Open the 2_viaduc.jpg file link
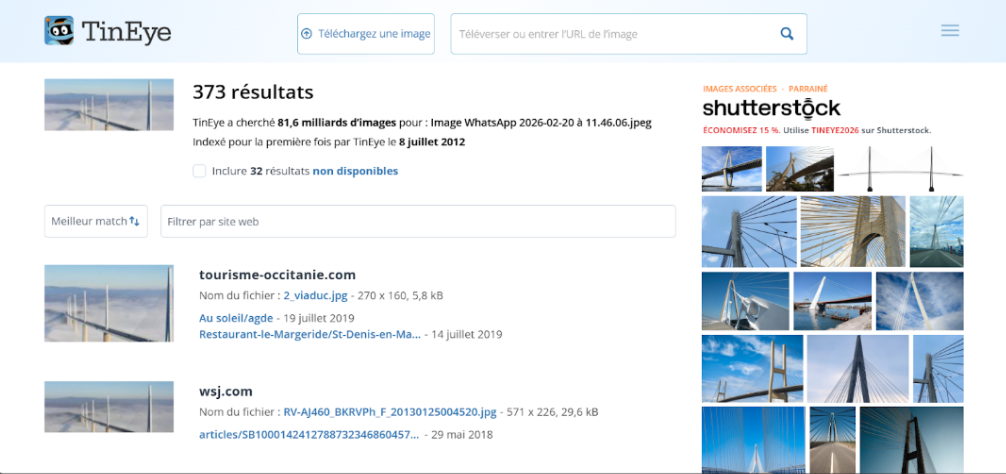The width and height of the screenshot is (1006, 474). click(x=315, y=296)
